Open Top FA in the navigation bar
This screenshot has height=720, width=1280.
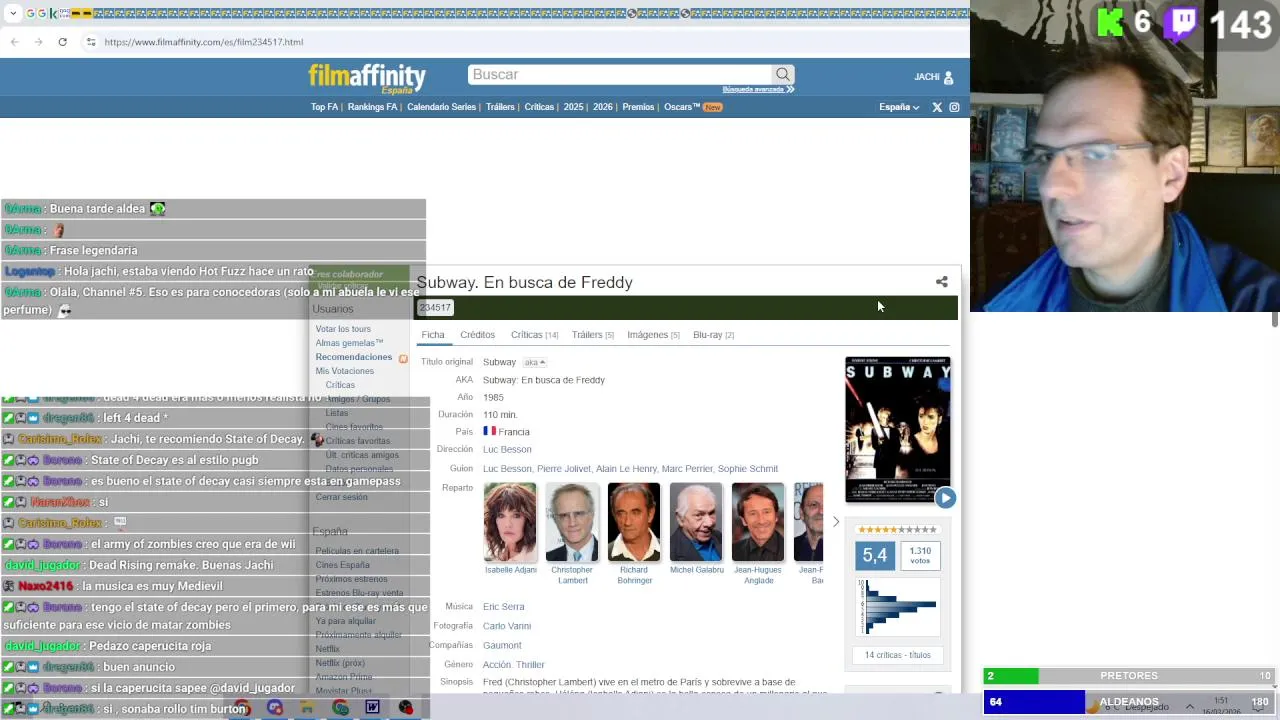click(324, 107)
